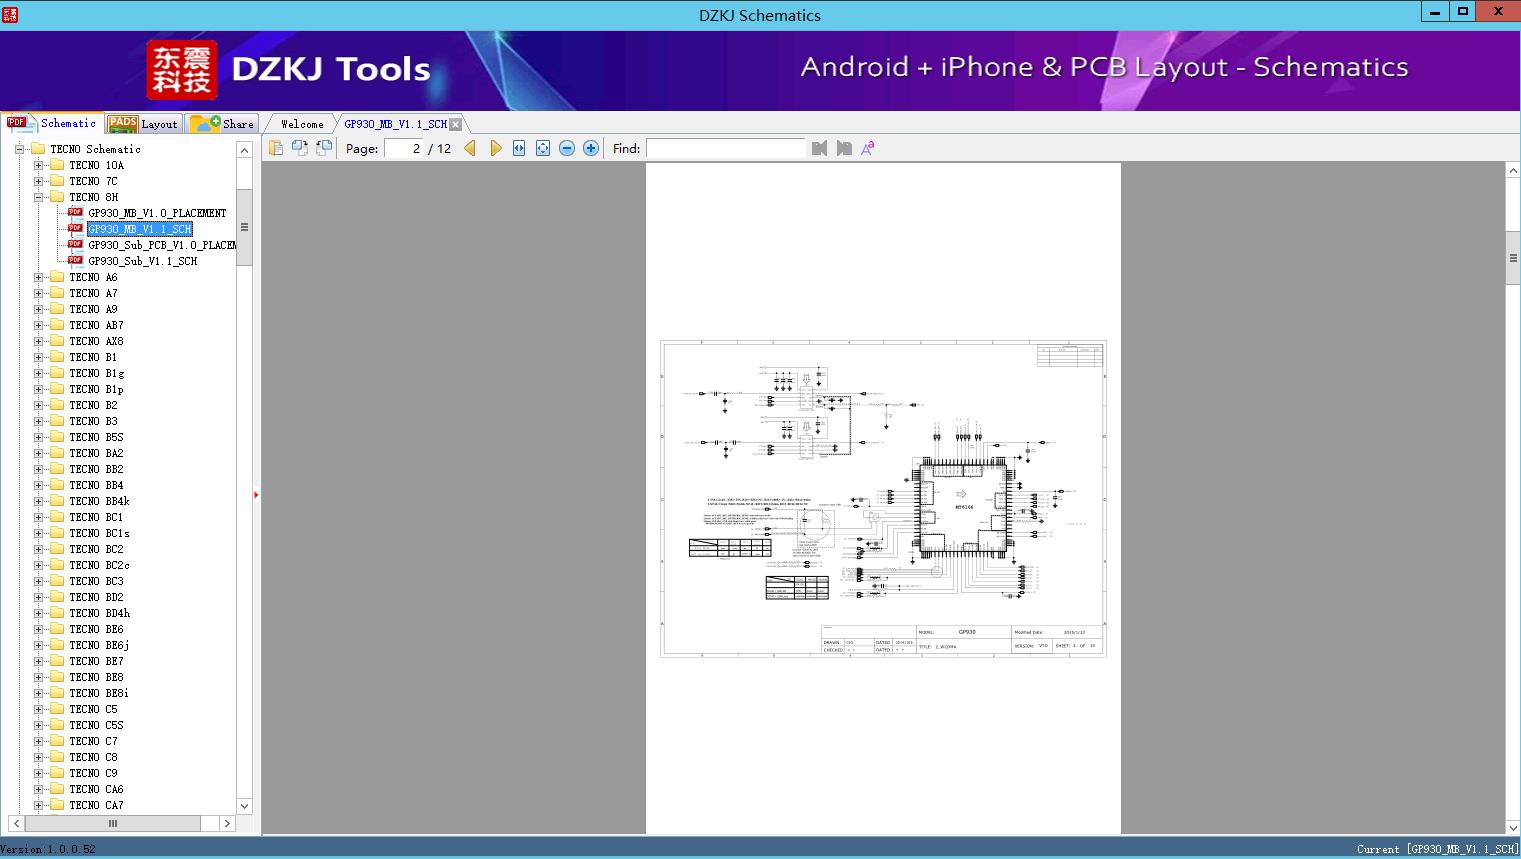Go to previous page arrow
The height and width of the screenshot is (859, 1521).
point(470,148)
